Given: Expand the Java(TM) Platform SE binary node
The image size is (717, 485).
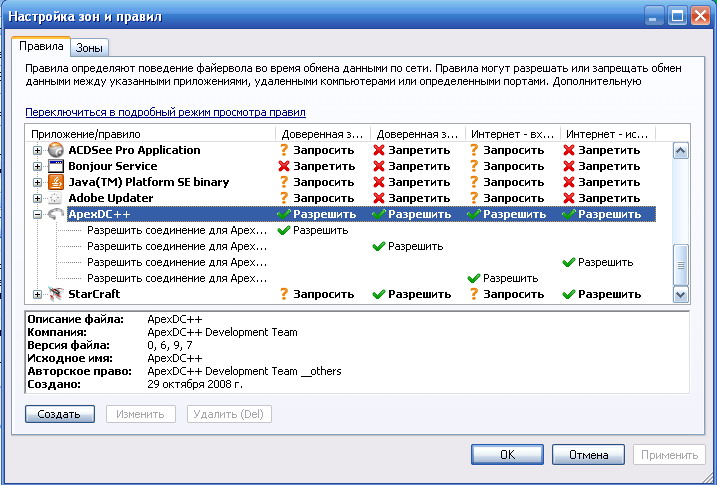Looking at the screenshot, I should pos(37,182).
